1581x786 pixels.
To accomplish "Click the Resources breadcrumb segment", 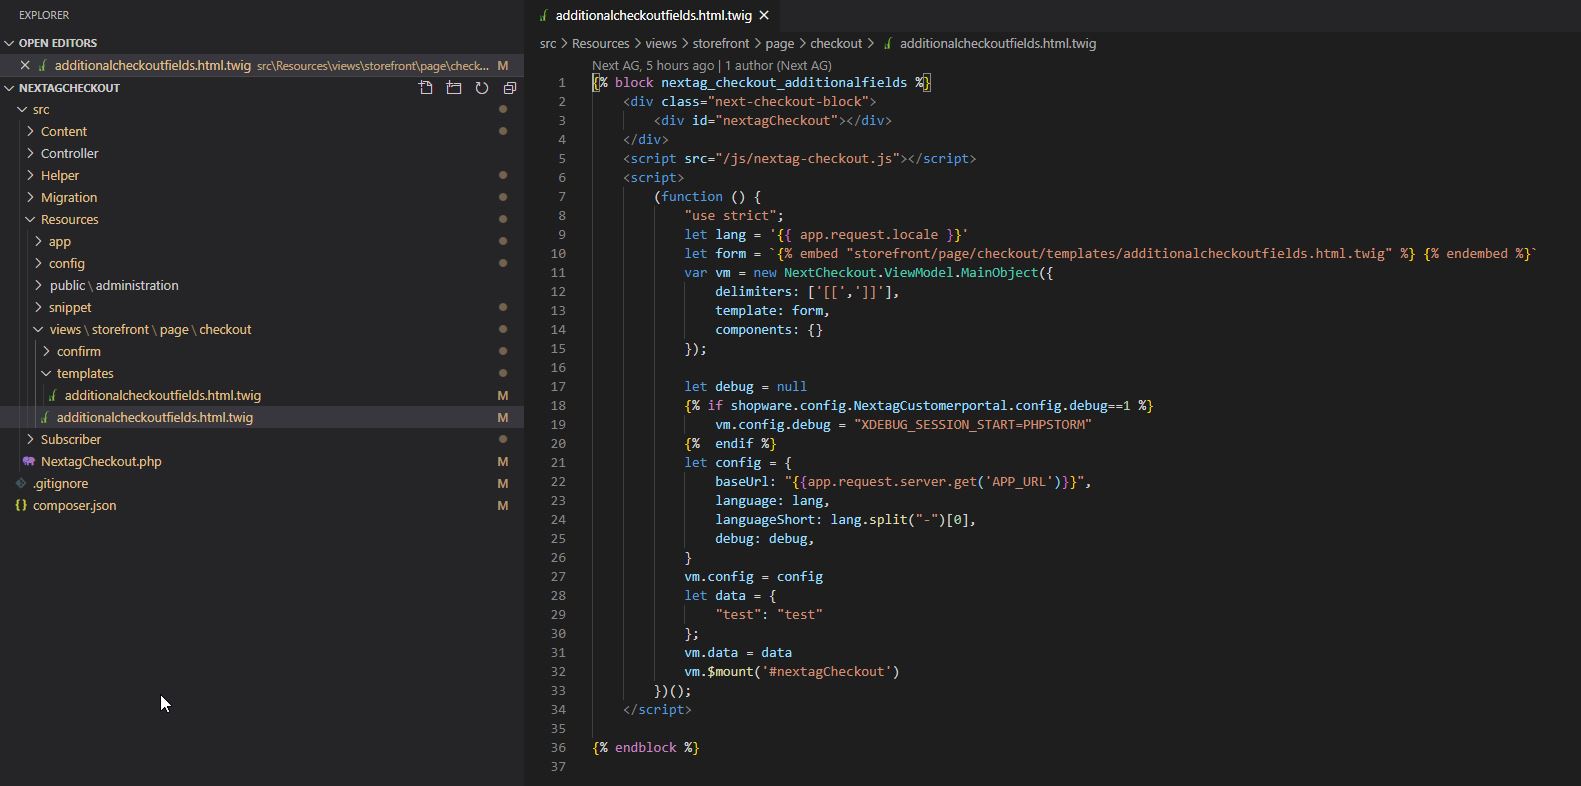I will pos(601,44).
